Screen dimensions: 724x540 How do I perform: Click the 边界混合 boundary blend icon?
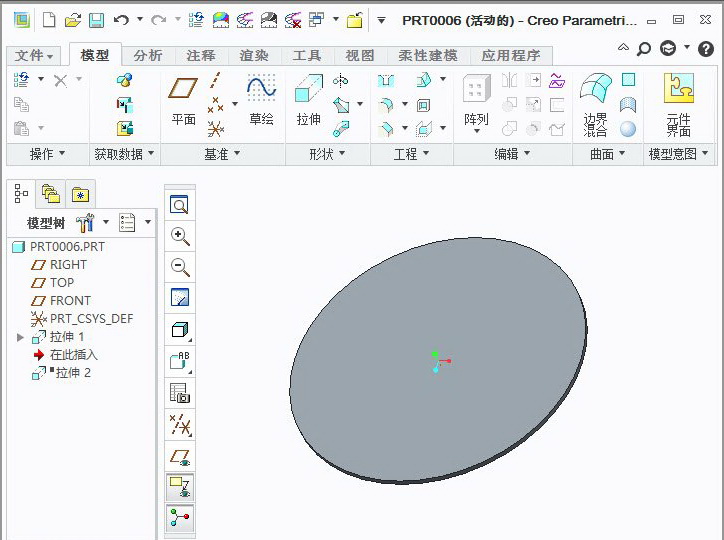click(x=595, y=104)
